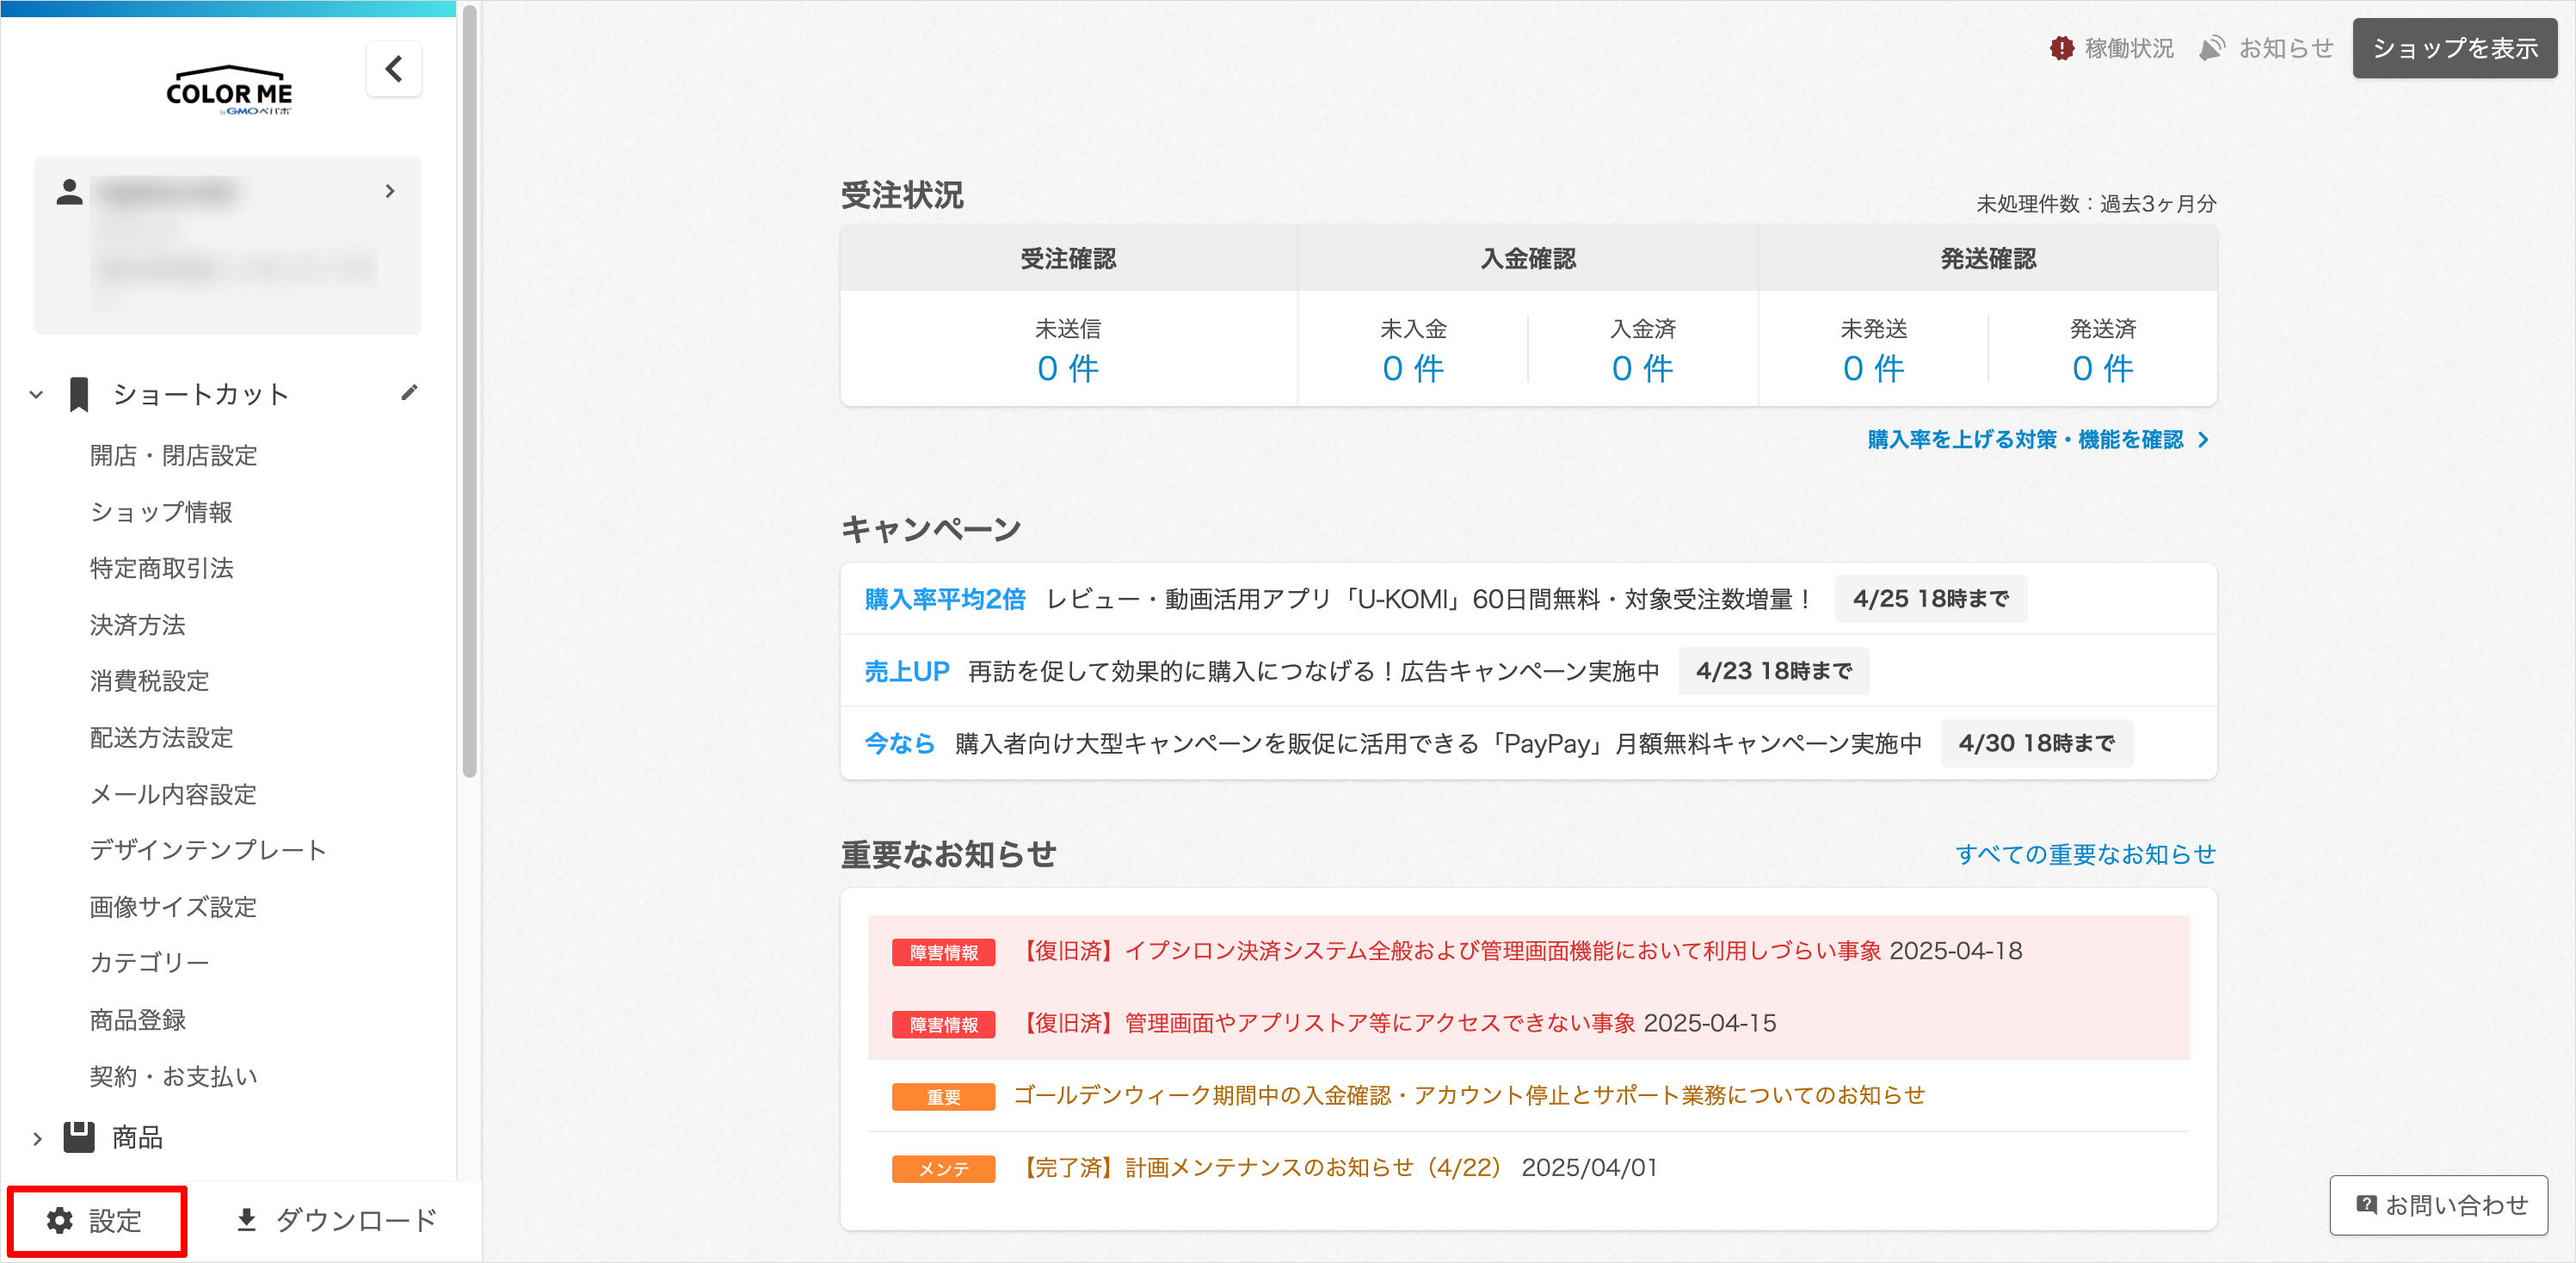This screenshot has width=2576, height=1263.
Task: Click the ダウンロード download arrow icon
Action: 246,1220
